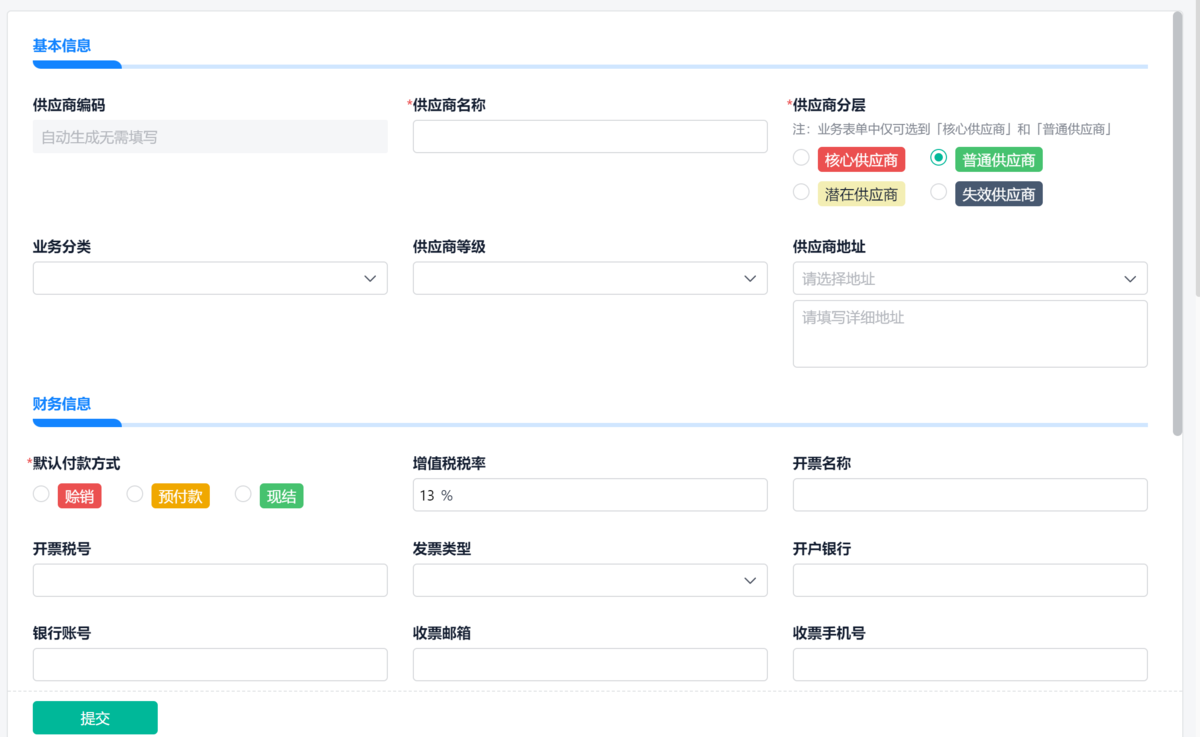Open 供应商地址 address selector

pyautogui.click(x=970, y=279)
